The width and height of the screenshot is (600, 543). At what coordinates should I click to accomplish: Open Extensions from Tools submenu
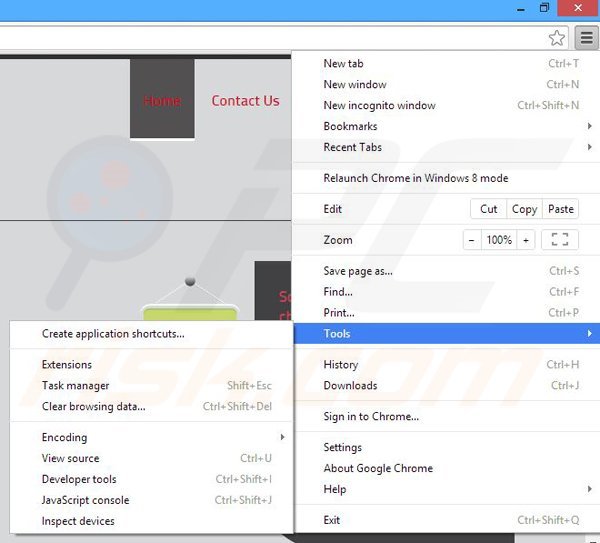[x=152, y=365]
